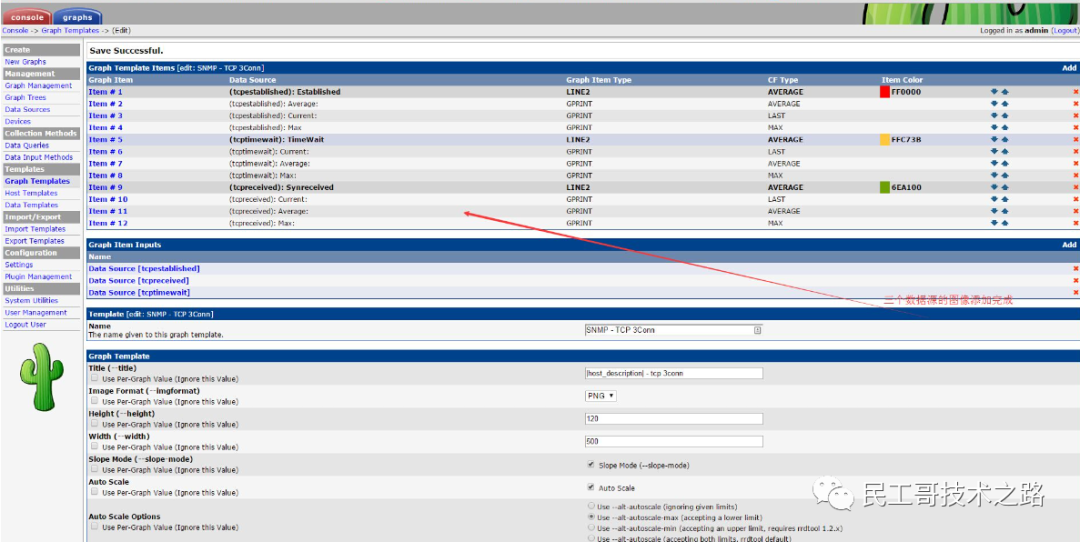Click the template Name input field
1080x542 pixels.
(x=674, y=330)
